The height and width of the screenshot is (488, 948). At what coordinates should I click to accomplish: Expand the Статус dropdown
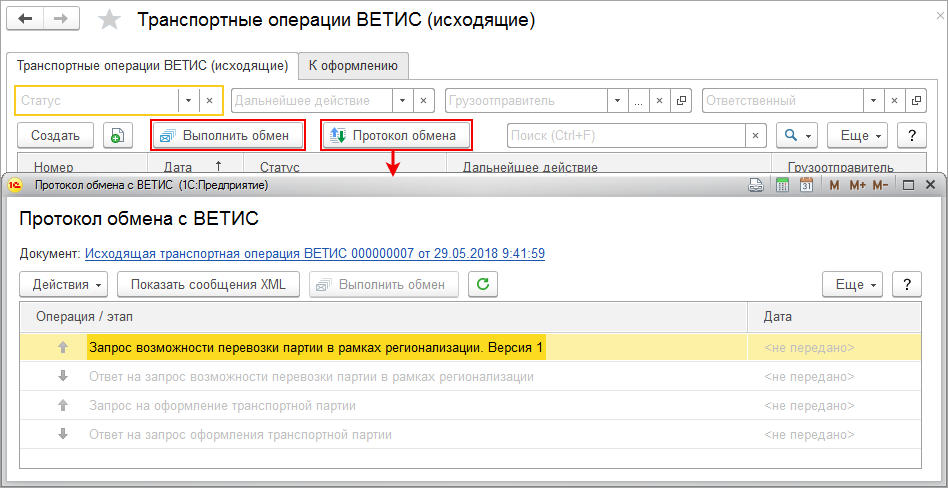point(188,101)
